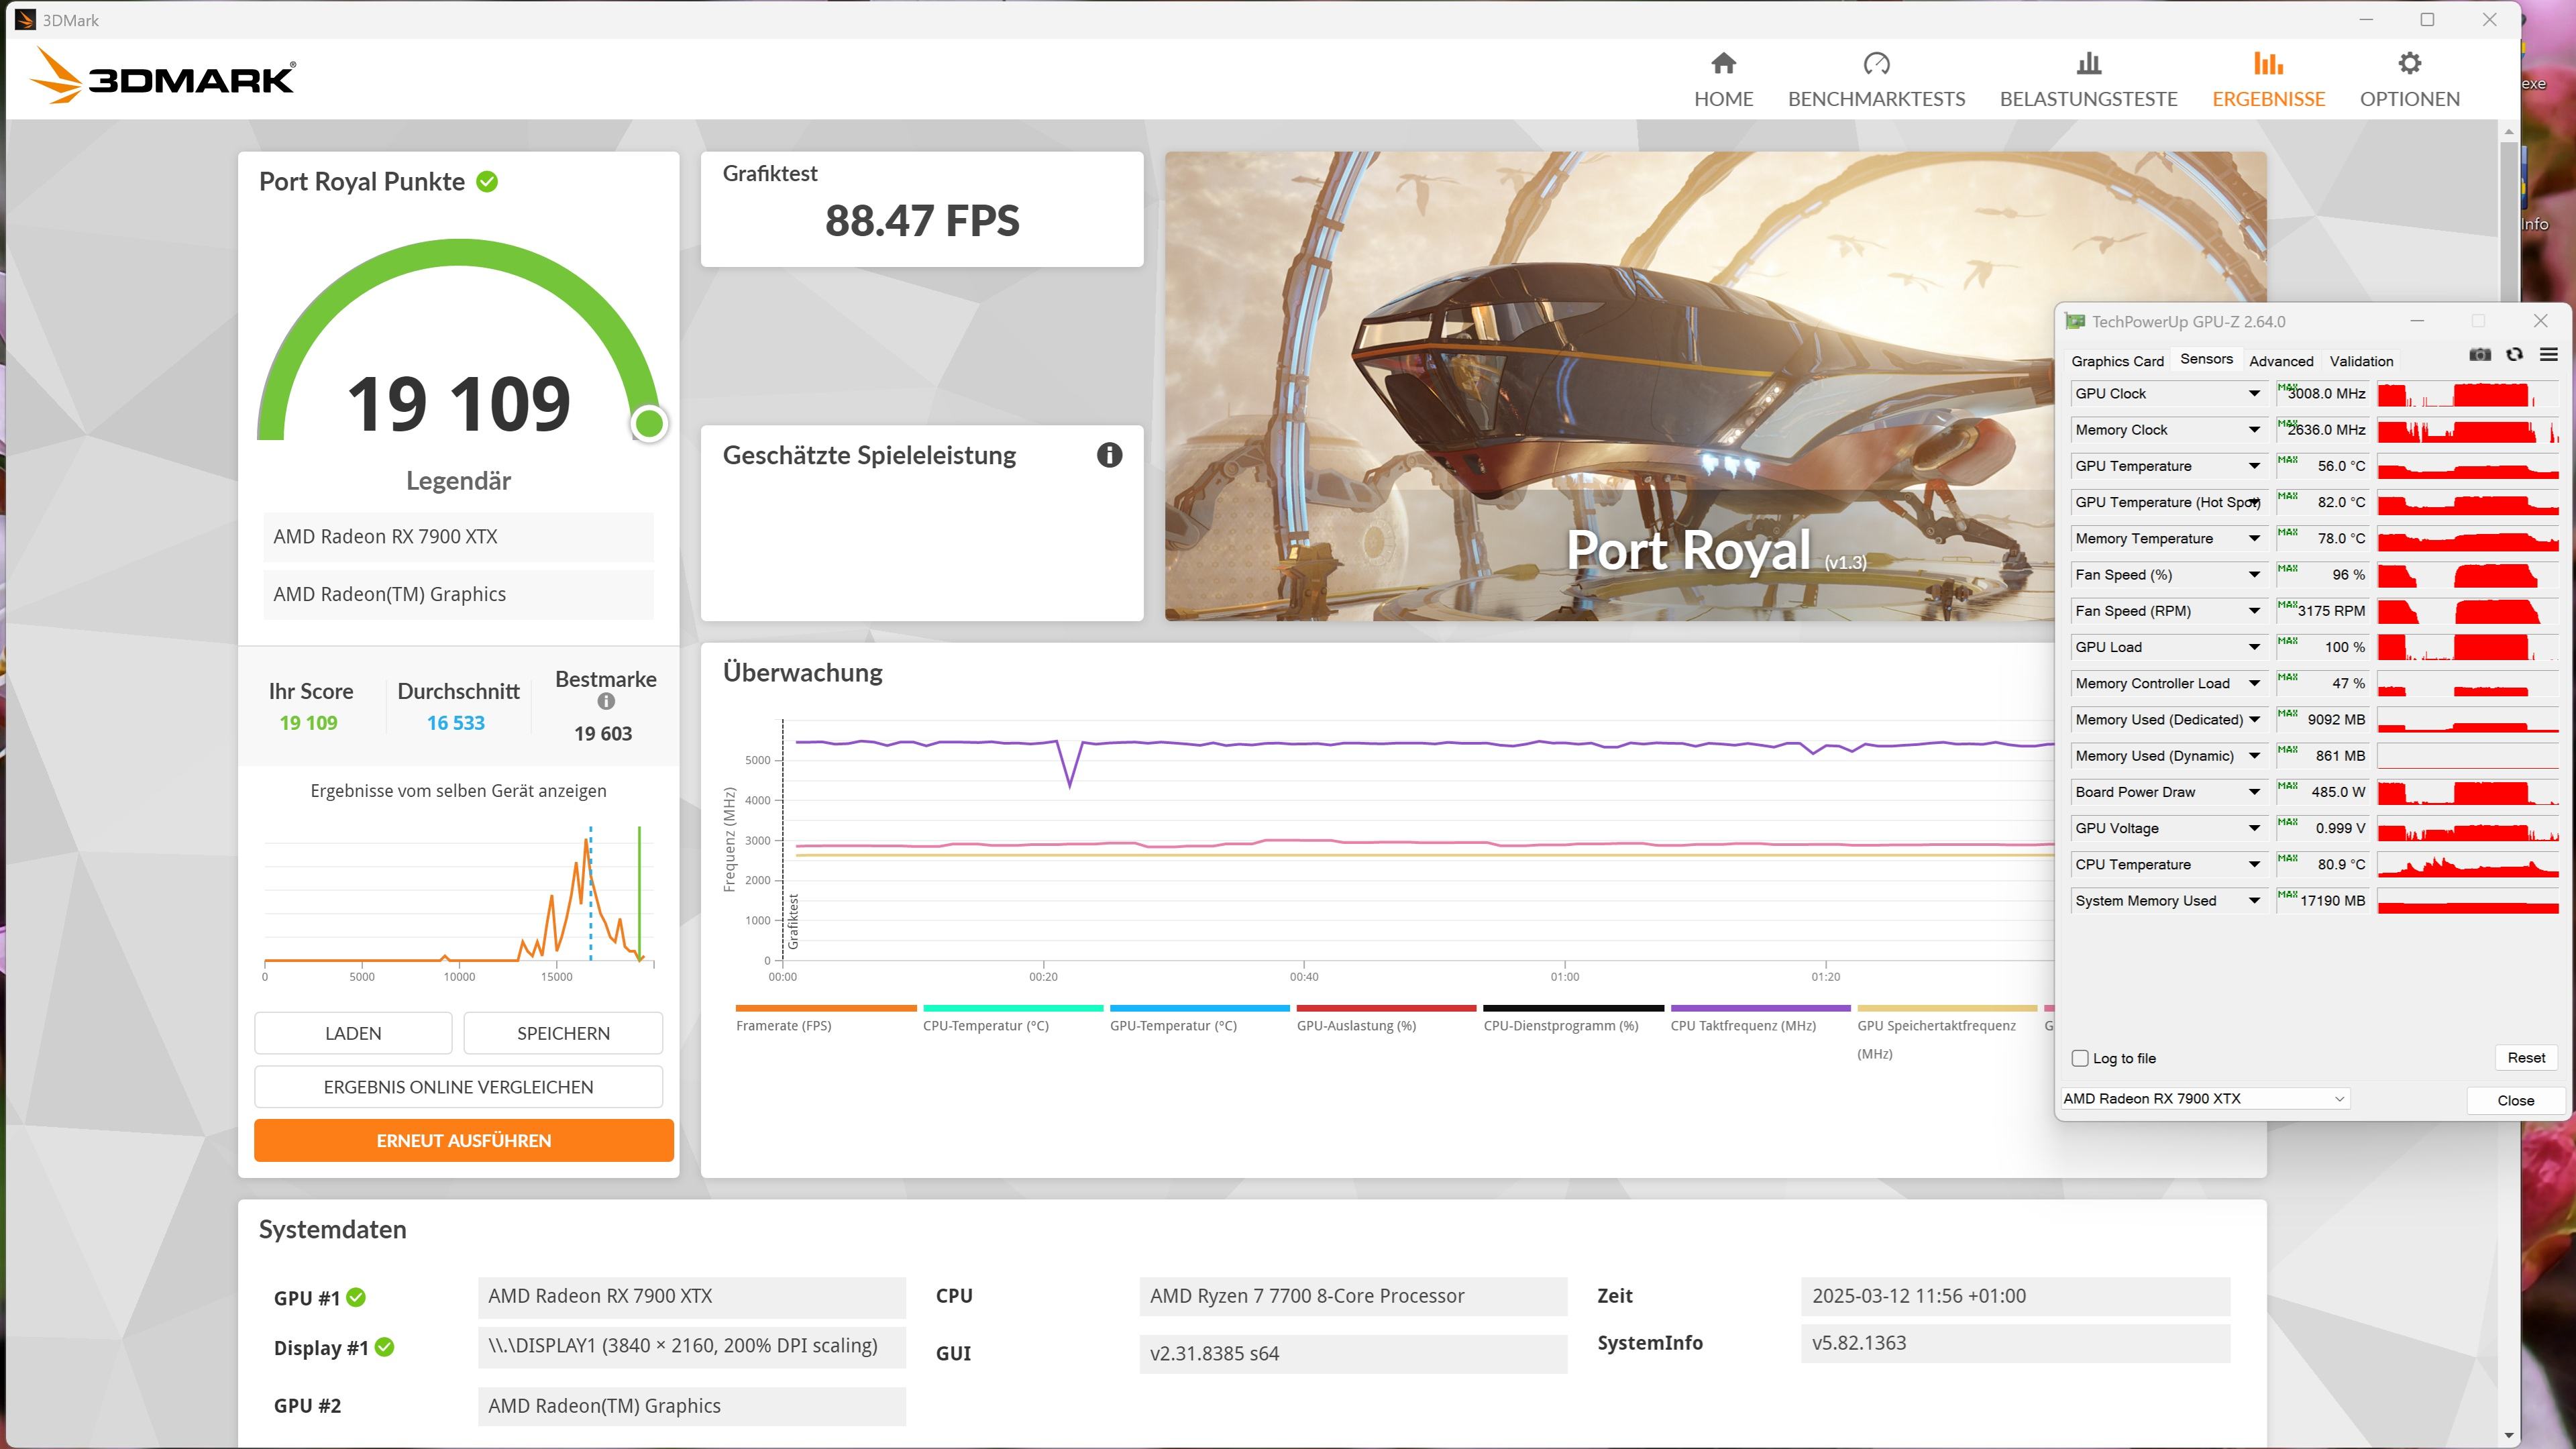Click Ergebnis Online Vergleichen button
This screenshot has width=2576, height=1449.
click(458, 1087)
